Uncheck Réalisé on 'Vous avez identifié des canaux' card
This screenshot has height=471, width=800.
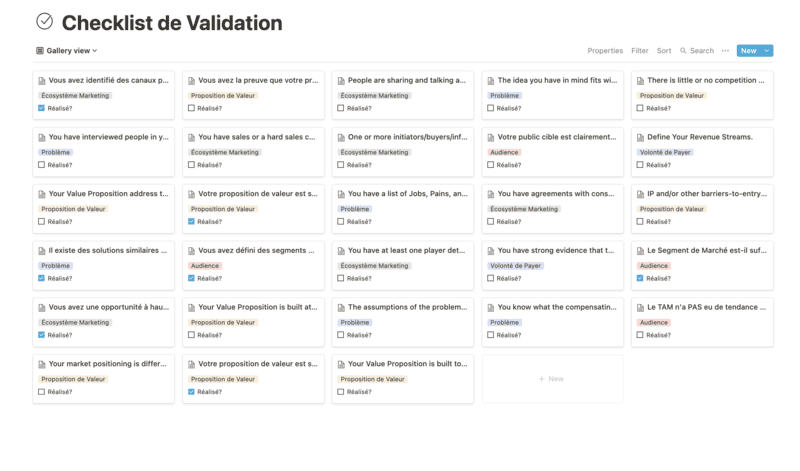coord(41,108)
